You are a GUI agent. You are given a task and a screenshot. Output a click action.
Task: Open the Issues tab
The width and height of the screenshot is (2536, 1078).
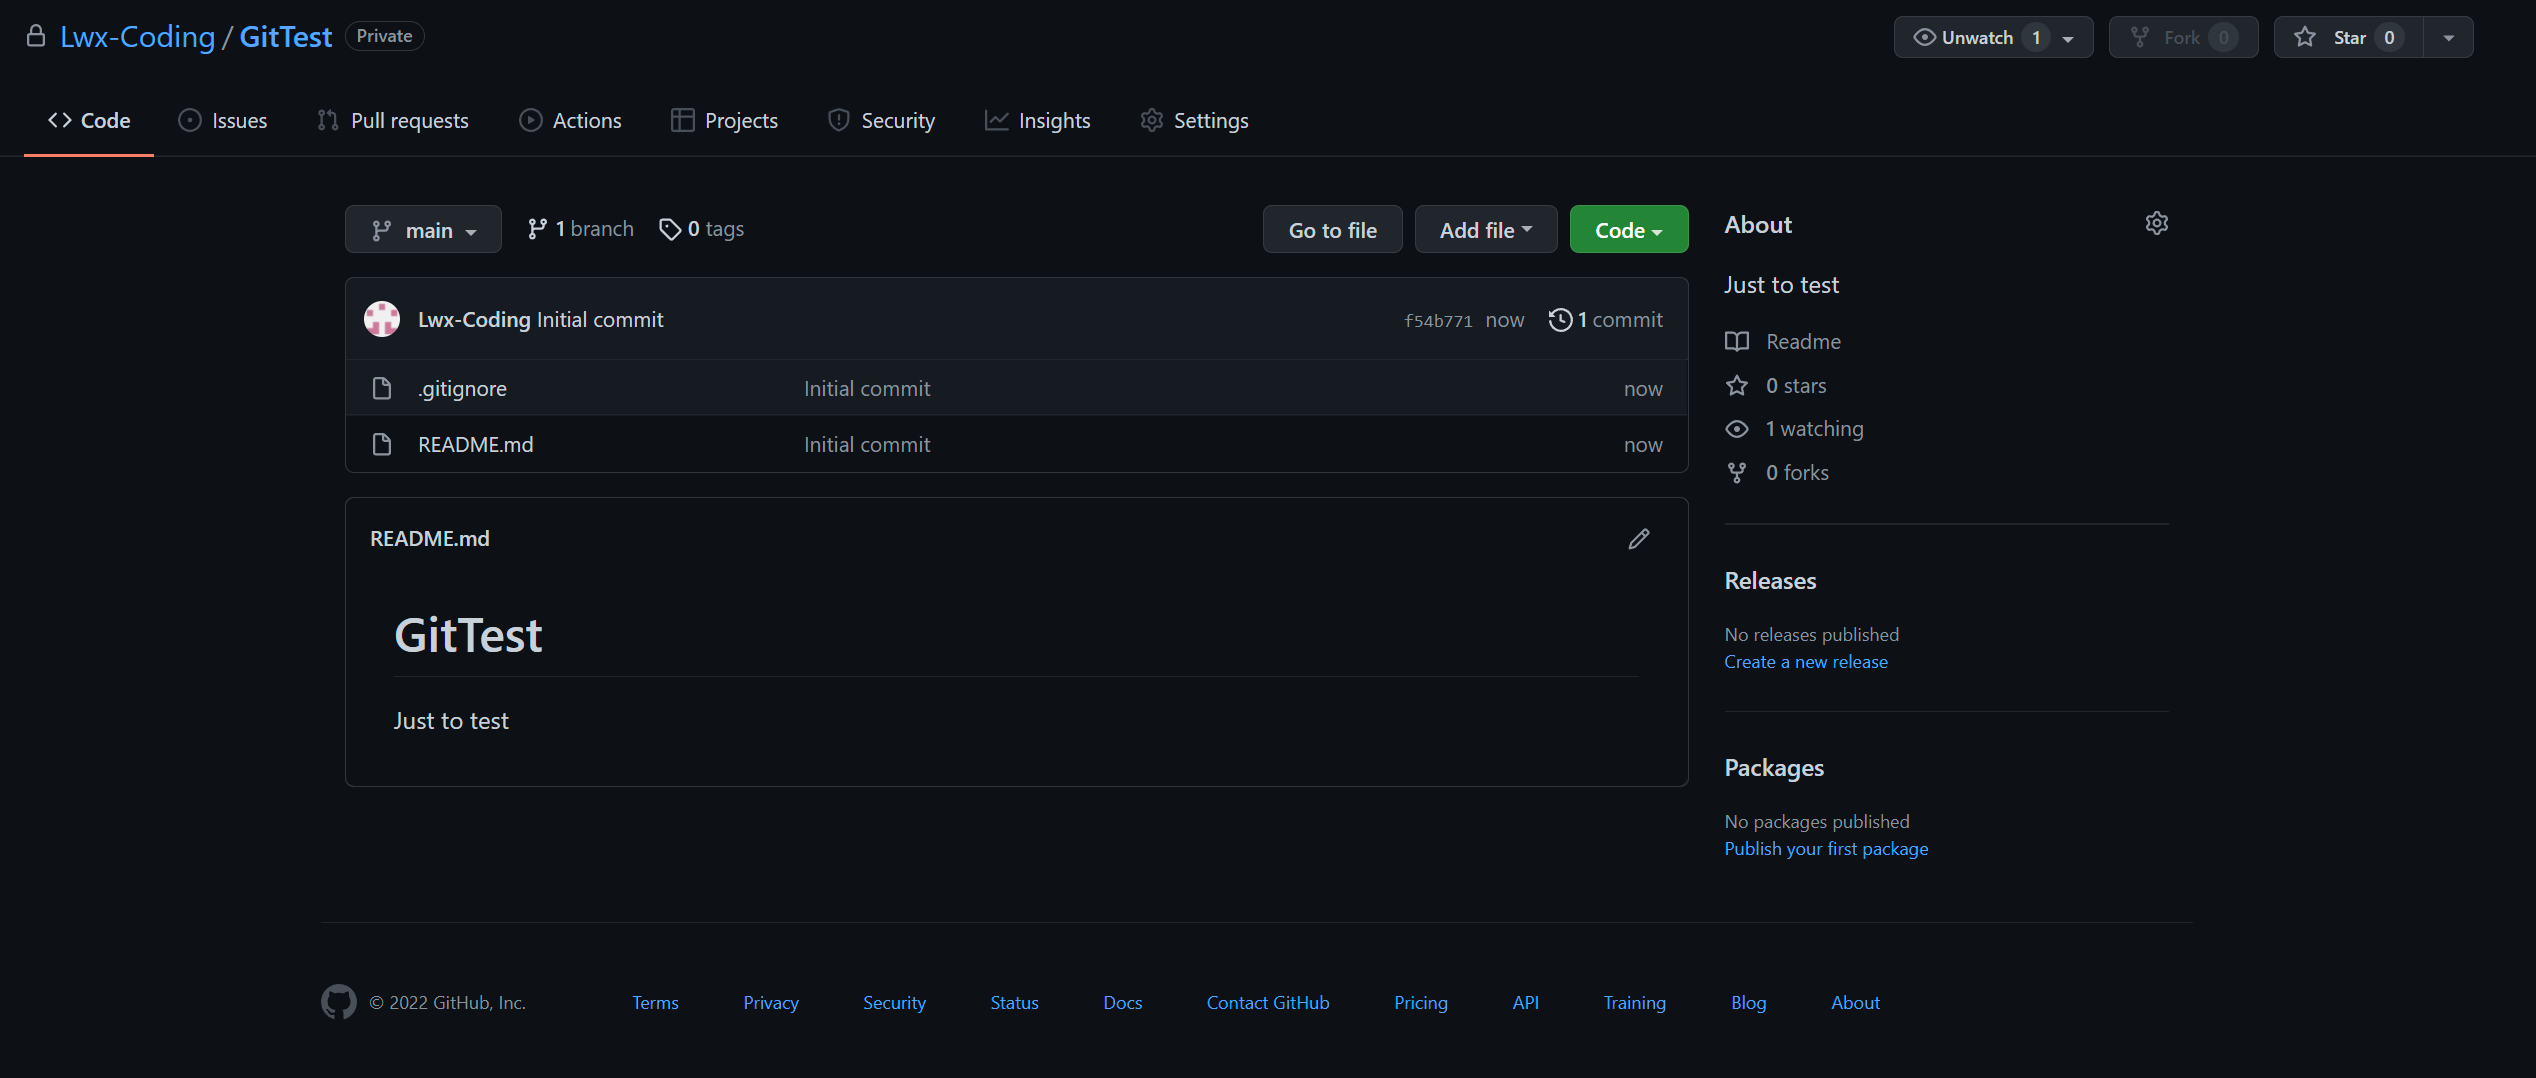point(222,120)
